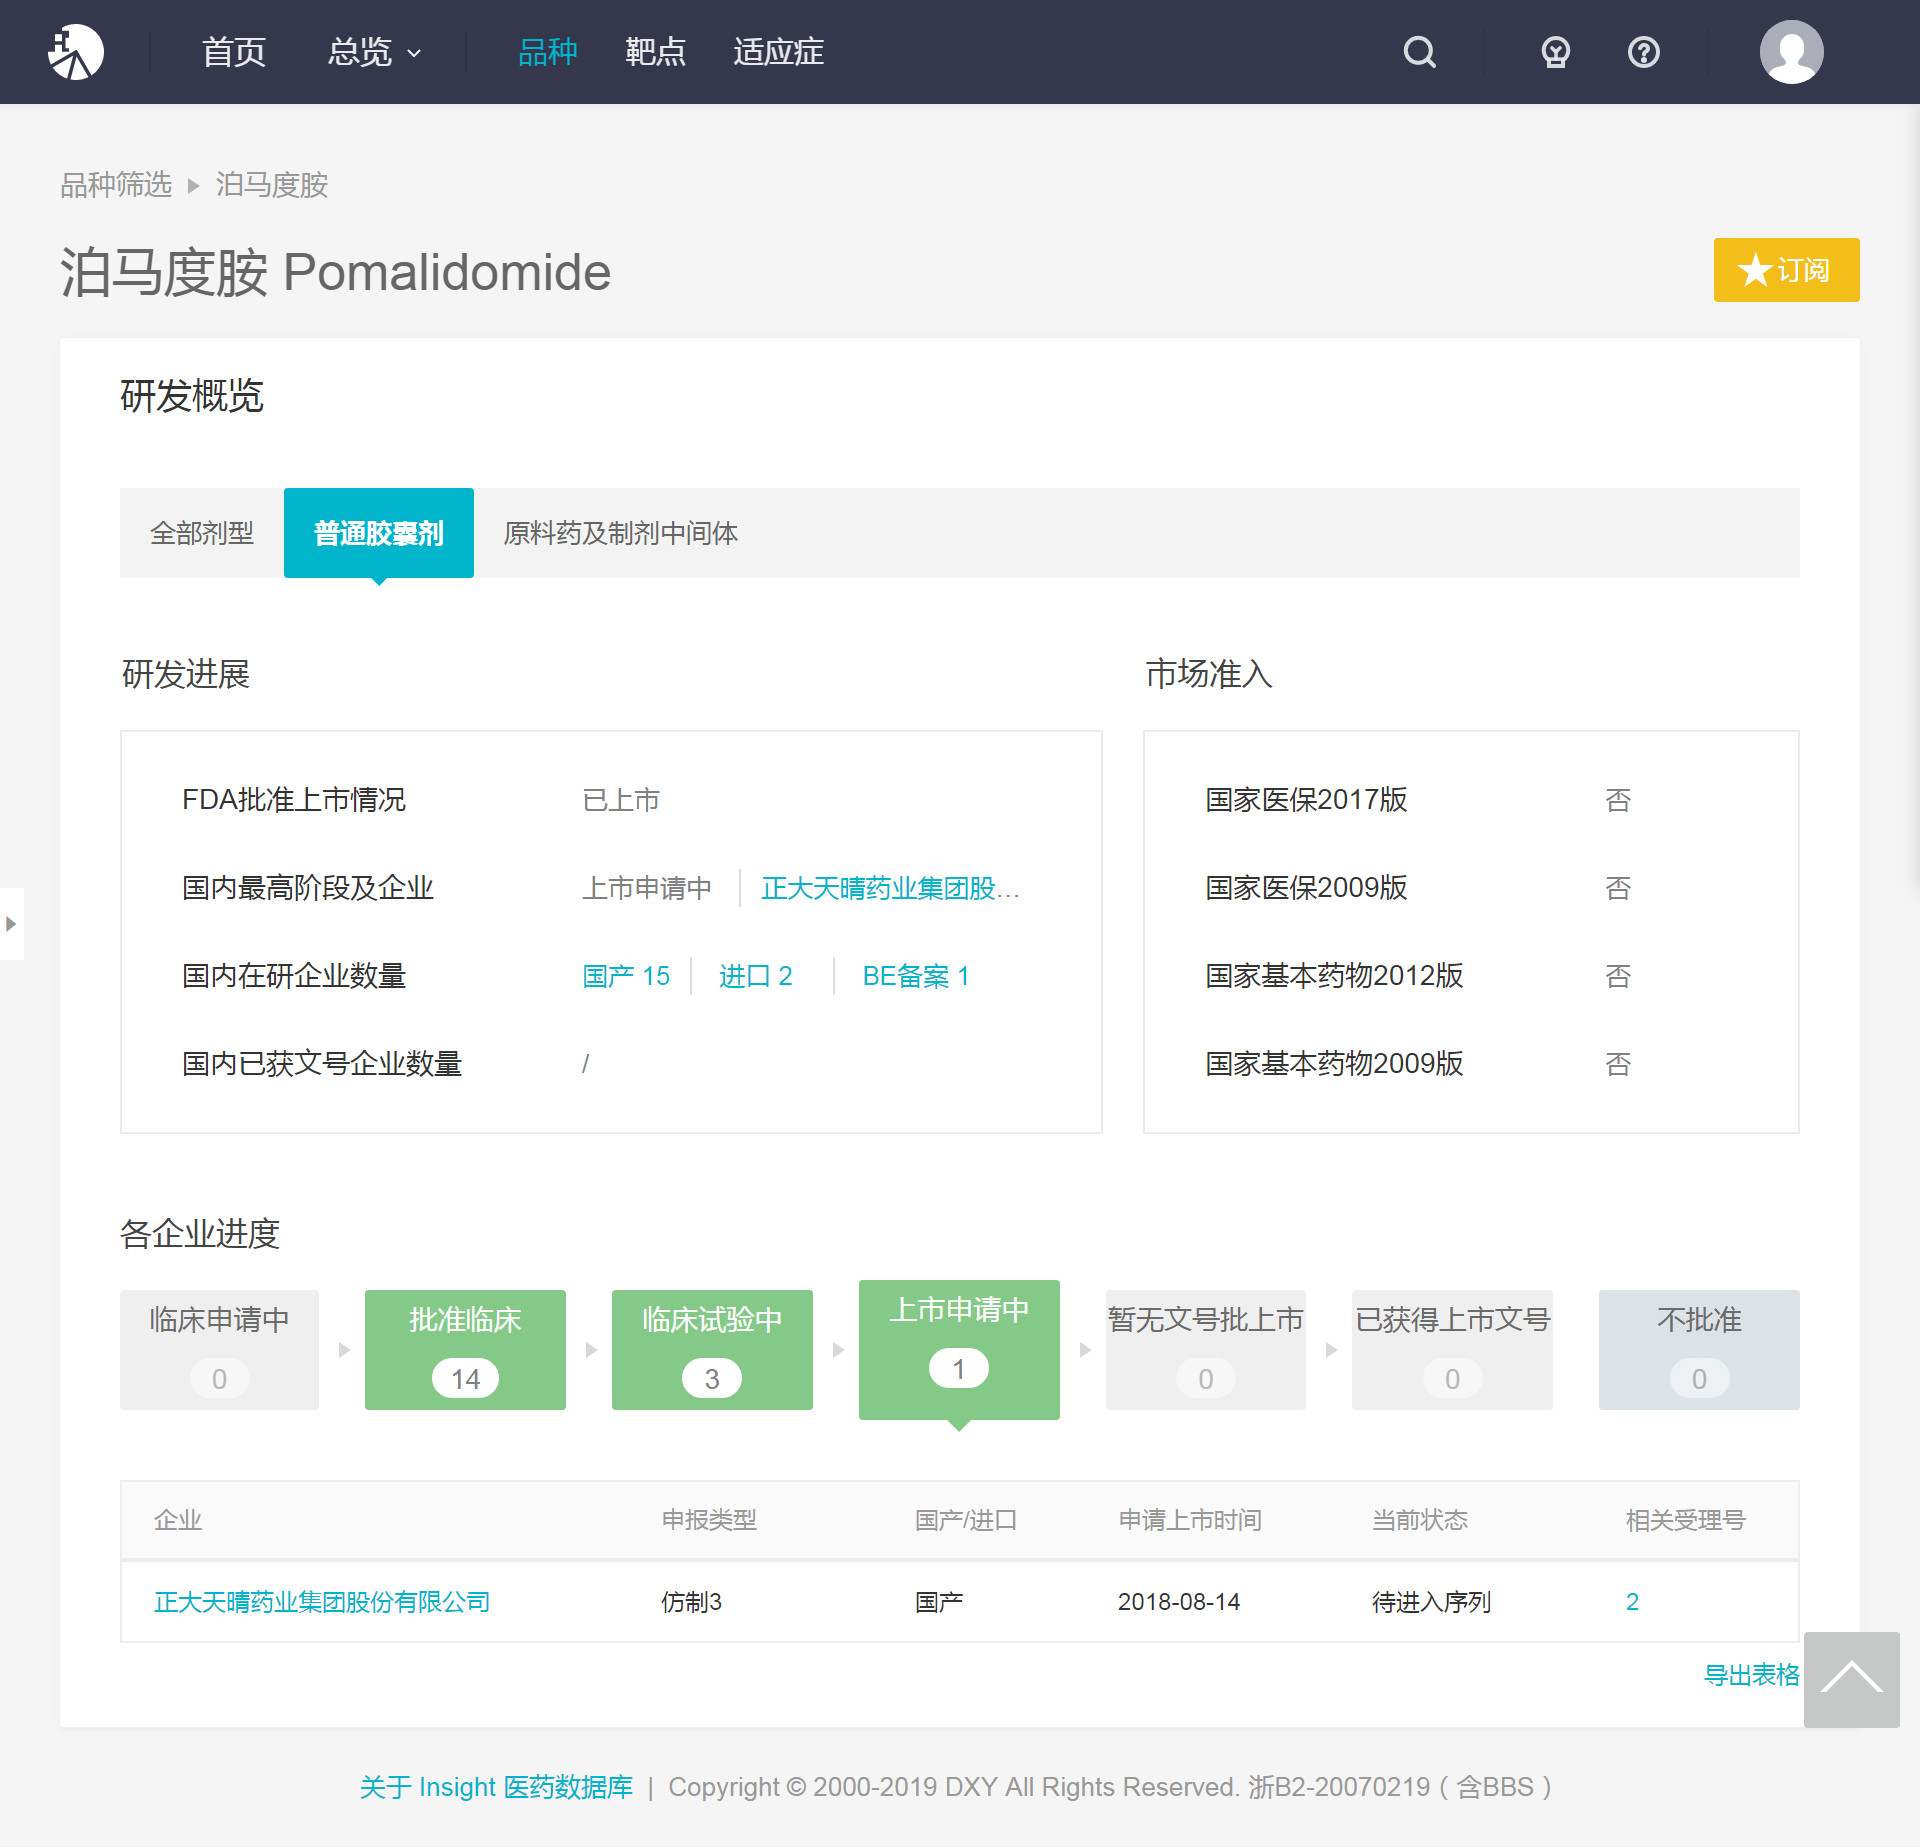The image size is (1920, 1848).
Task: Click the 正大天晴药业集团股份有限公司 company link
Action: click(322, 1601)
